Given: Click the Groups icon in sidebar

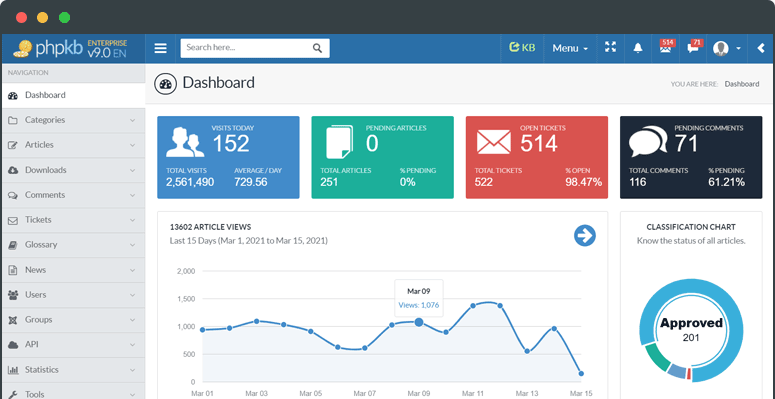Looking at the screenshot, I should coord(13,320).
